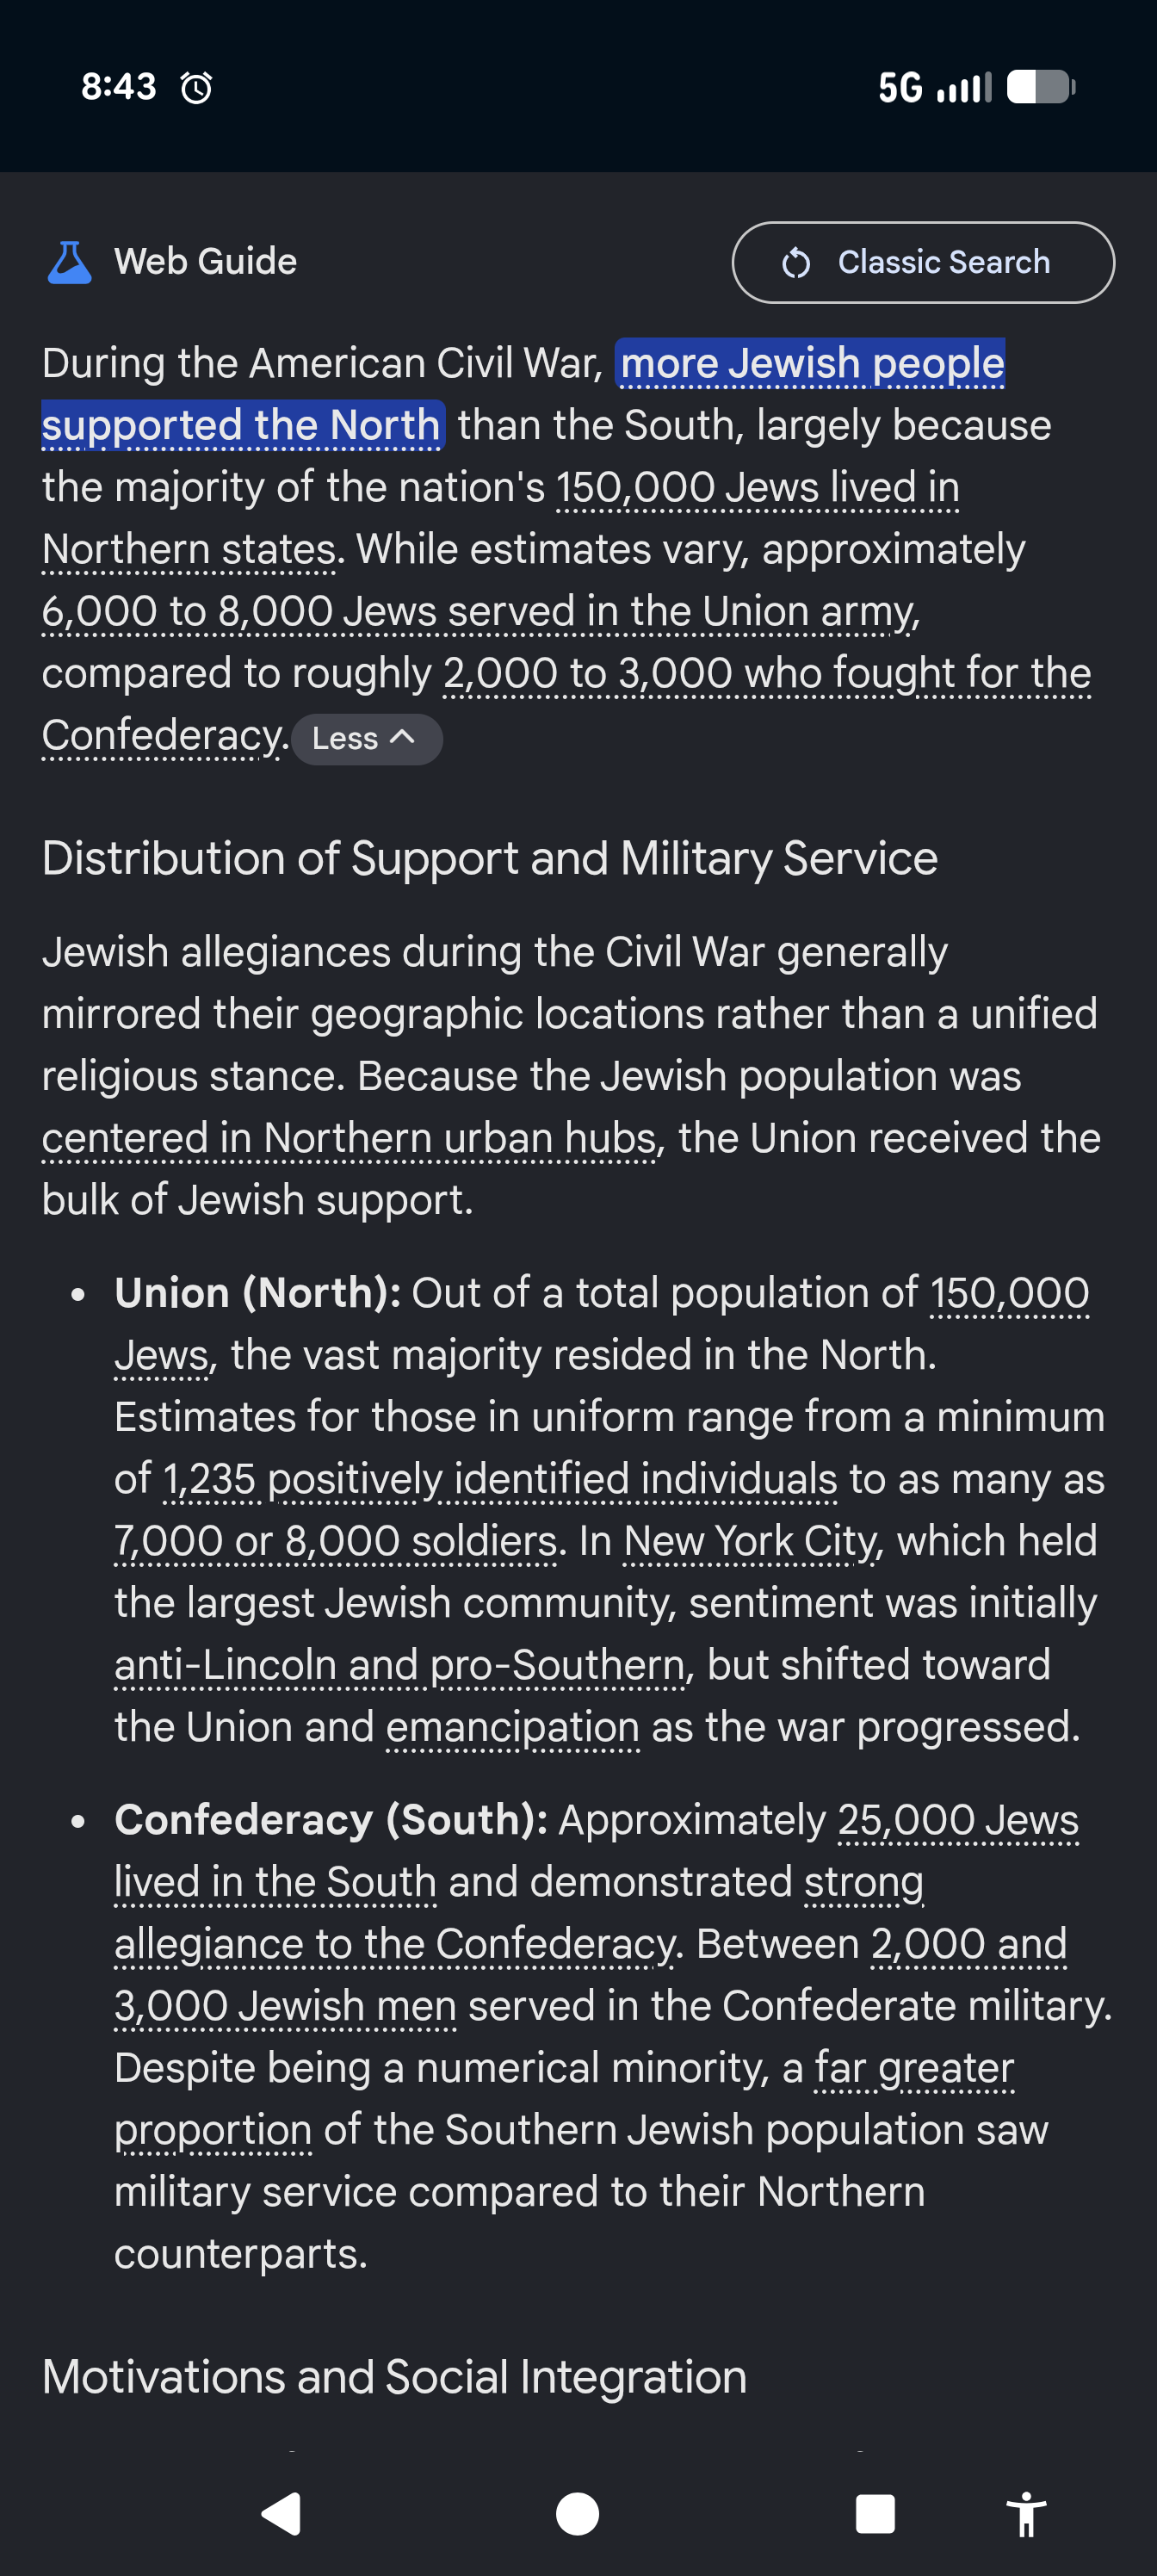1157x2576 pixels.
Task: Tap the Web Guide flask icon
Action: 69,262
